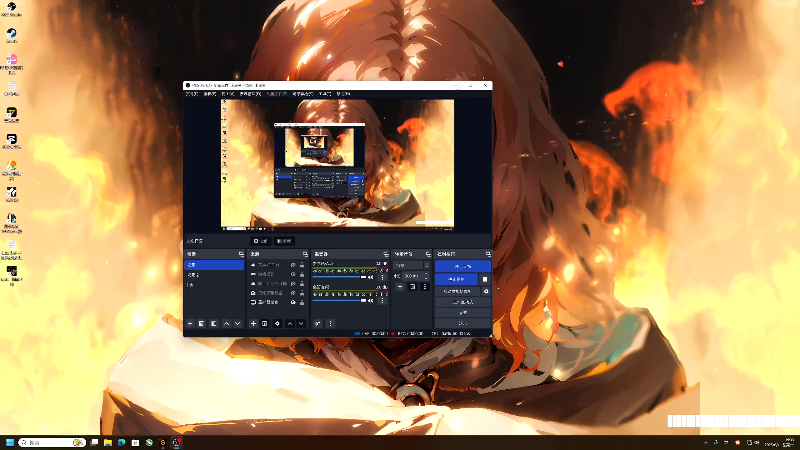Toggle visibility eye of the first source
Image resolution: width=800 pixels, height=450 pixels.
(293, 265)
